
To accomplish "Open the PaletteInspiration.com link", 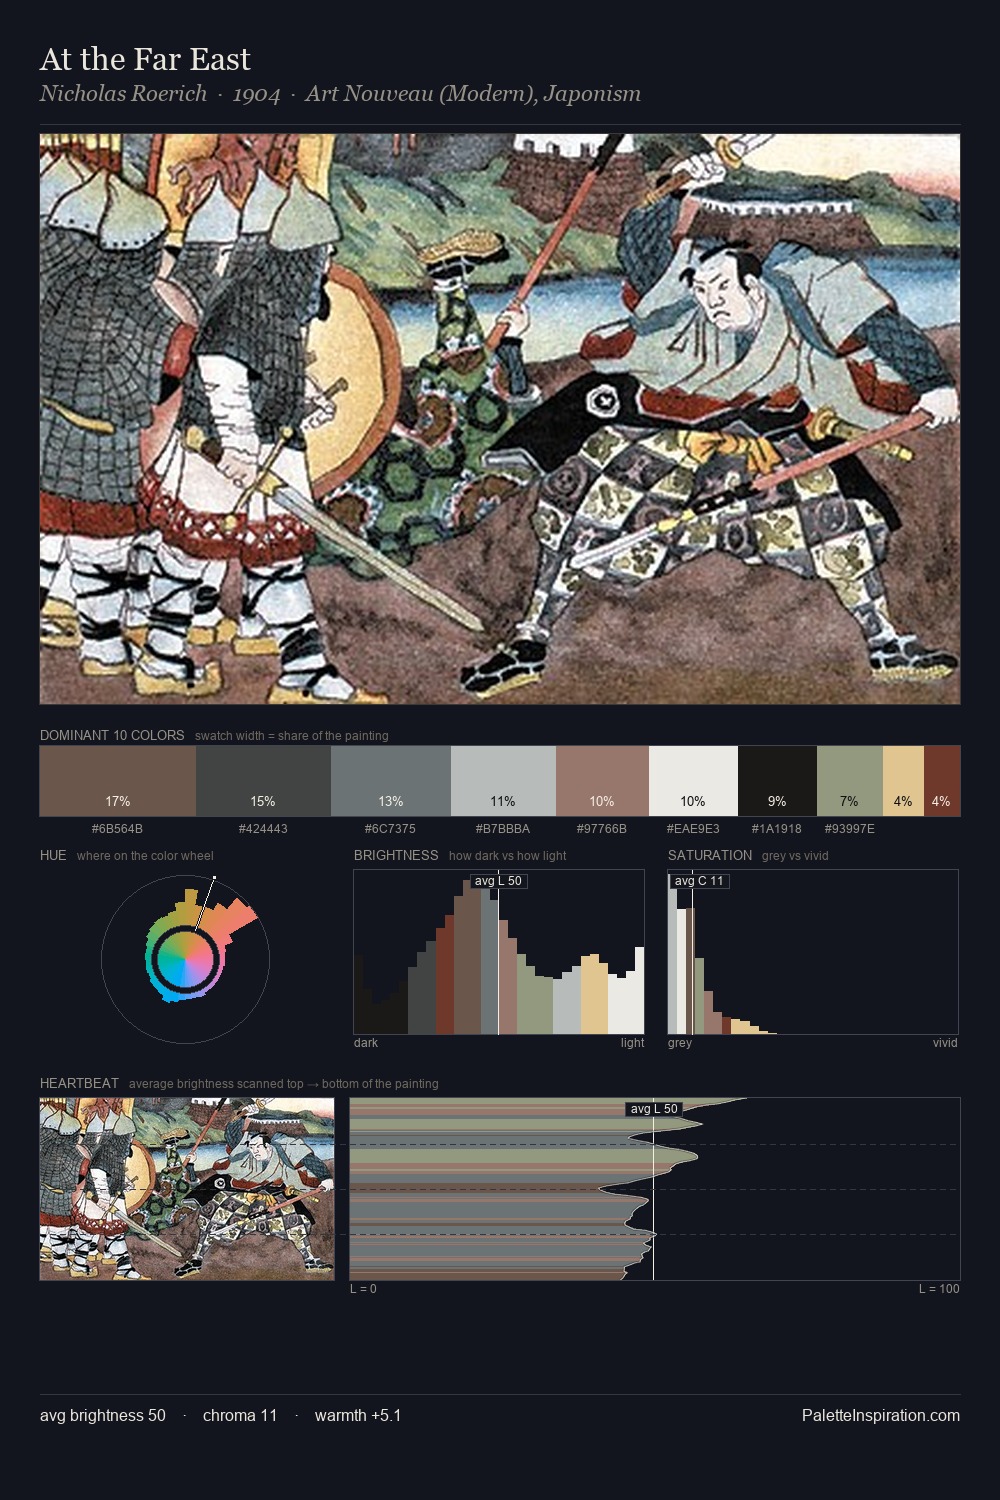I will pyautogui.click(x=881, y=1415).
